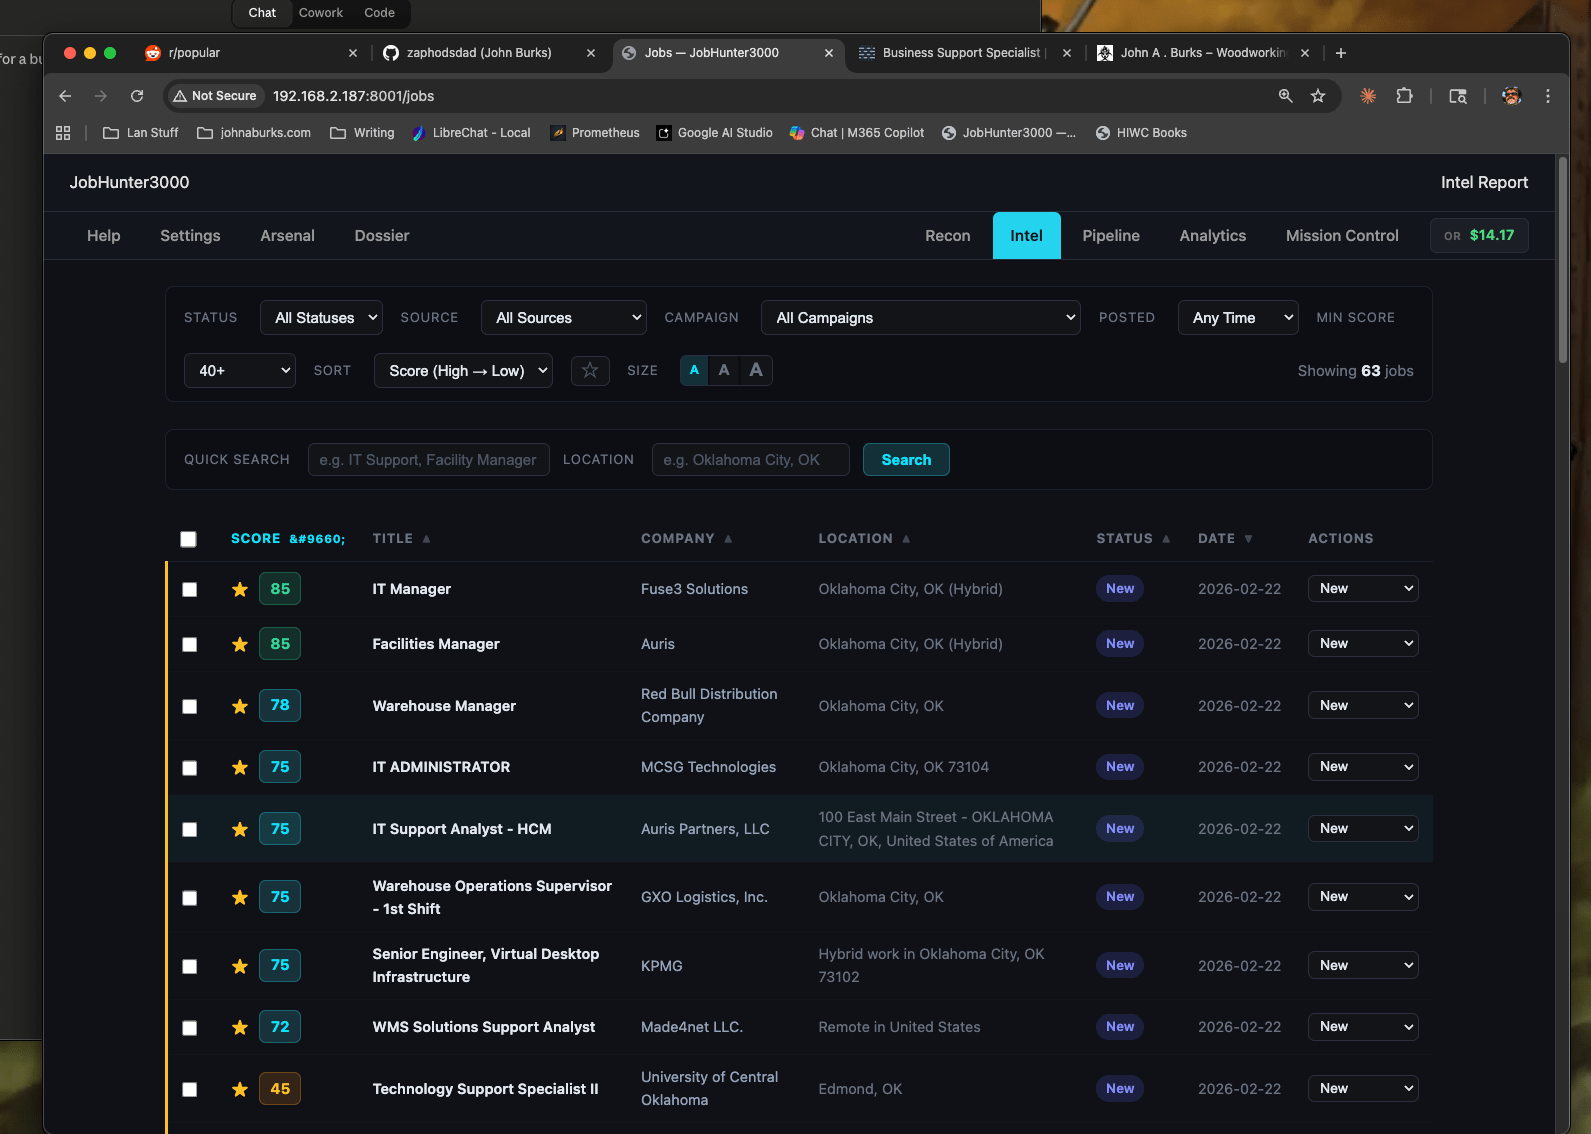1591x1134 pixels.
Task: Click favorites-only star filter button
Action: (x=590, y=370)
